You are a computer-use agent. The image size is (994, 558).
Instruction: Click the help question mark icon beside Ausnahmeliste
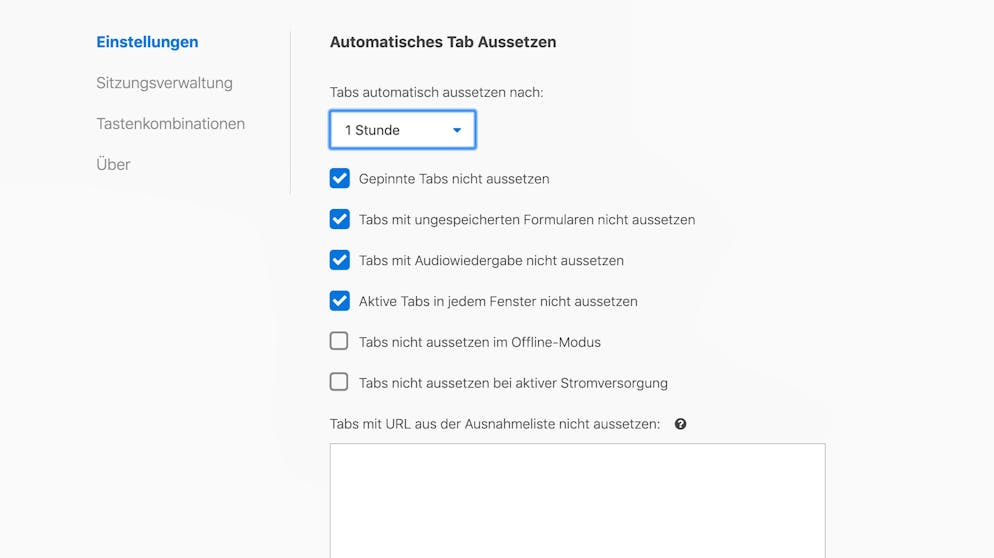[680, 424]
